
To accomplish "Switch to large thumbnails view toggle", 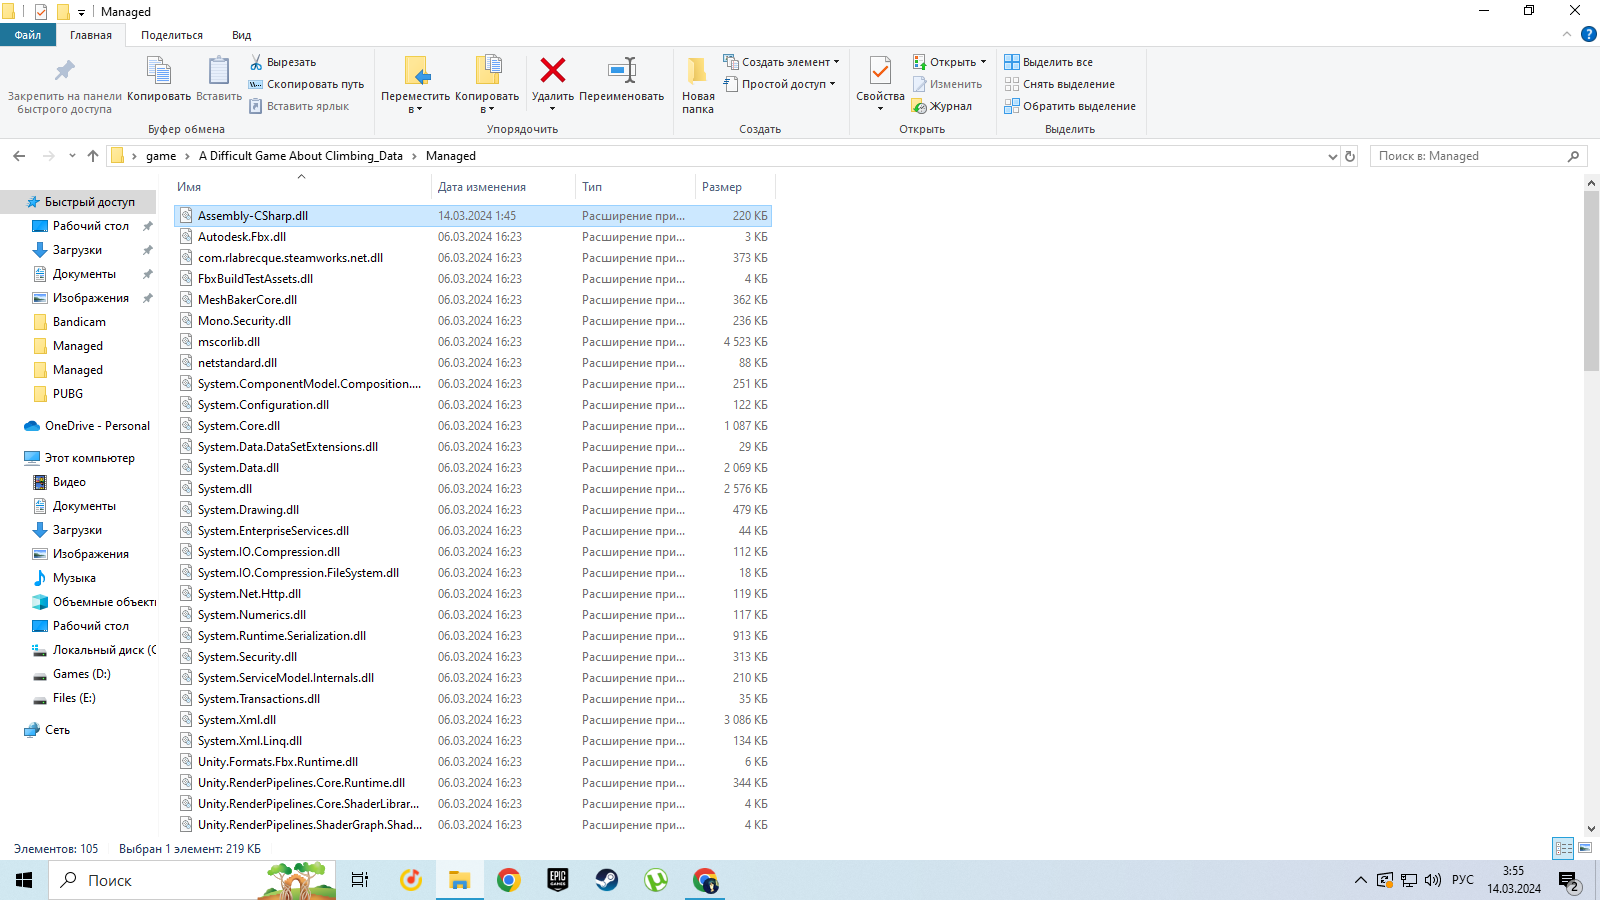I will (x=1585, y=848).
